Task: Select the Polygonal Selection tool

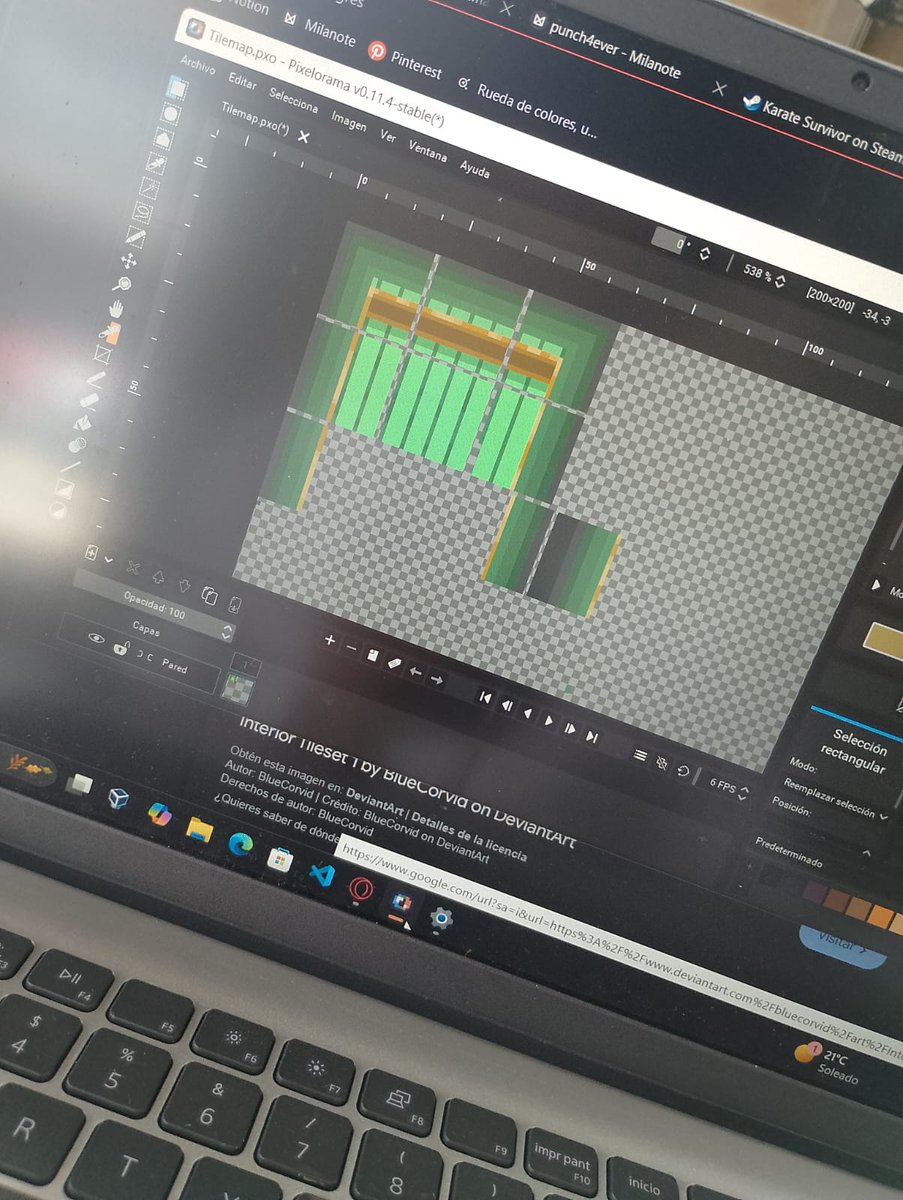Action: coord(164,137)
